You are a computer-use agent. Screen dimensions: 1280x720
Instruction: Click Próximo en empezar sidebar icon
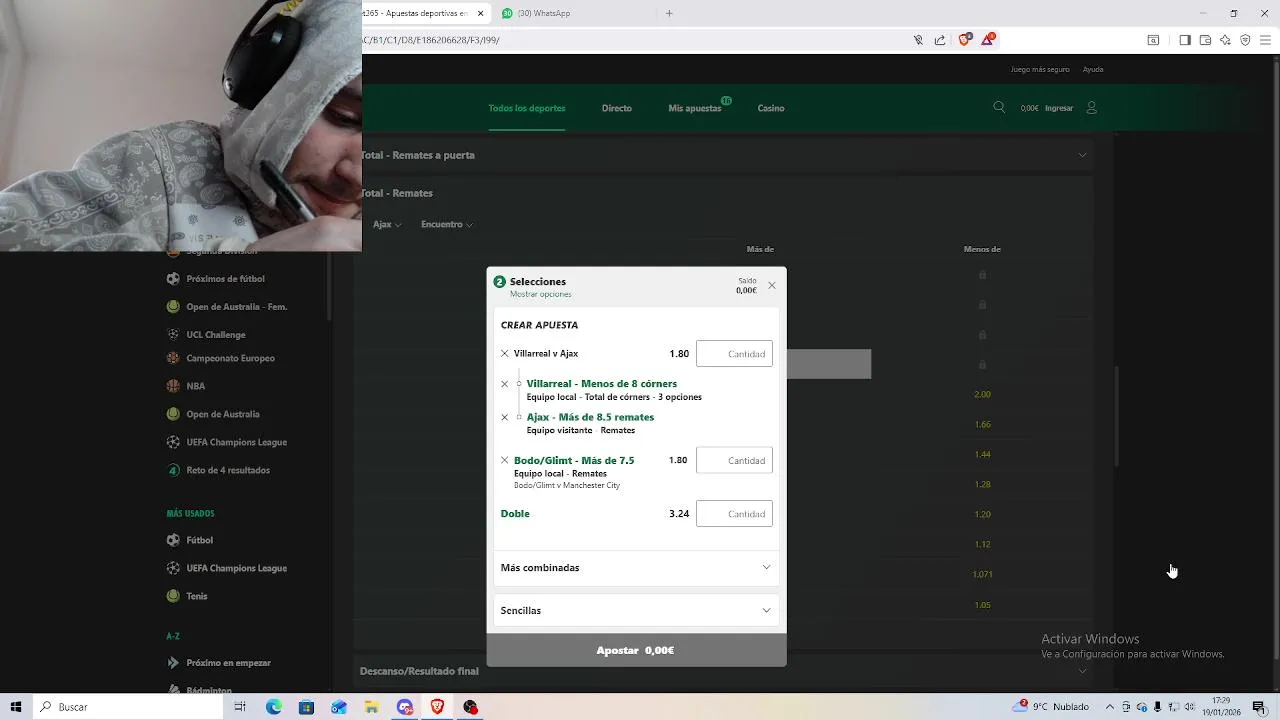pos(173,663)
